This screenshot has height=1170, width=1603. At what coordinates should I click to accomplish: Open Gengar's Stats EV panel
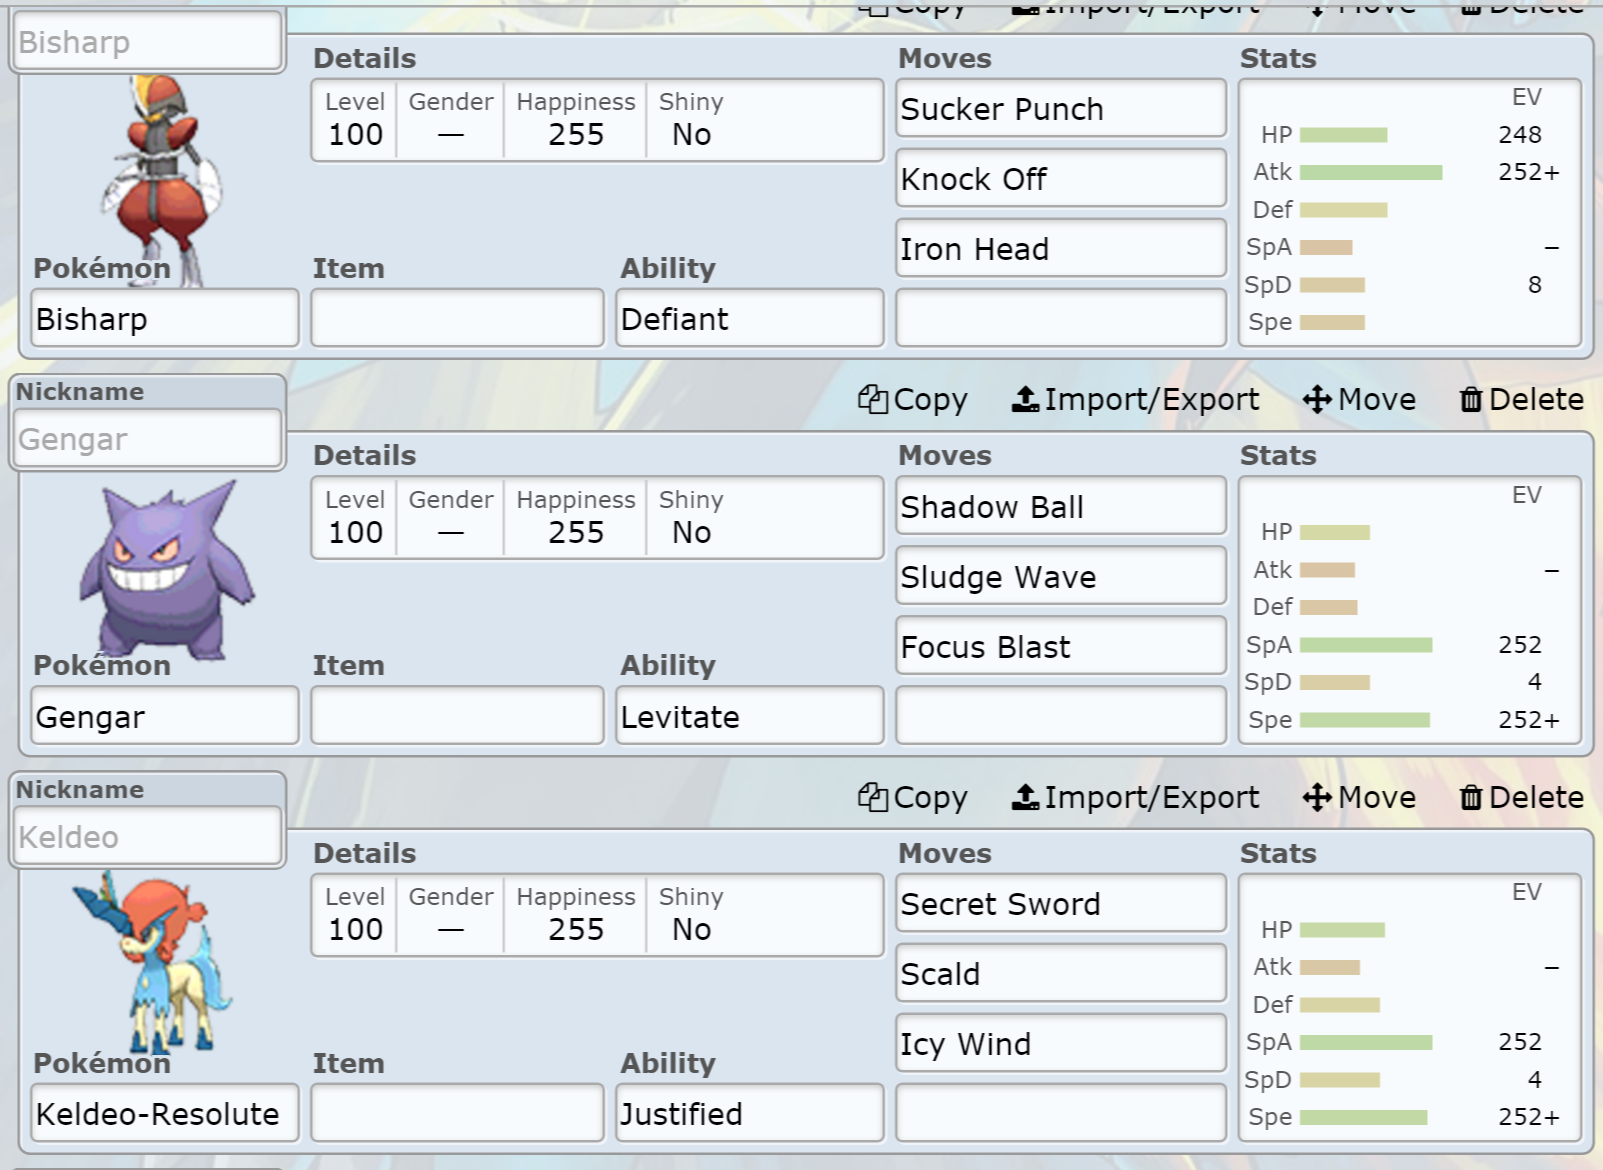[1410, 610]
